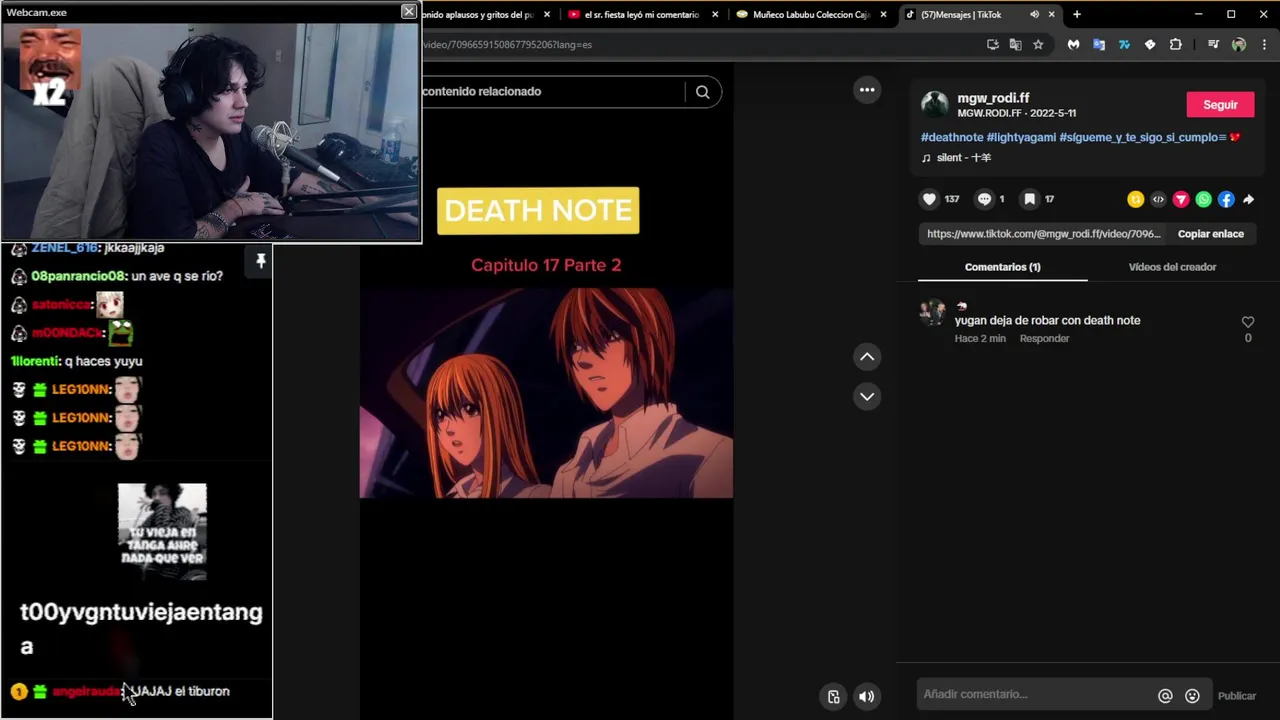Open the comments bubble icon showing 1
The width and height of the screenshot is (1280, 720).
(x=984, y=199)
